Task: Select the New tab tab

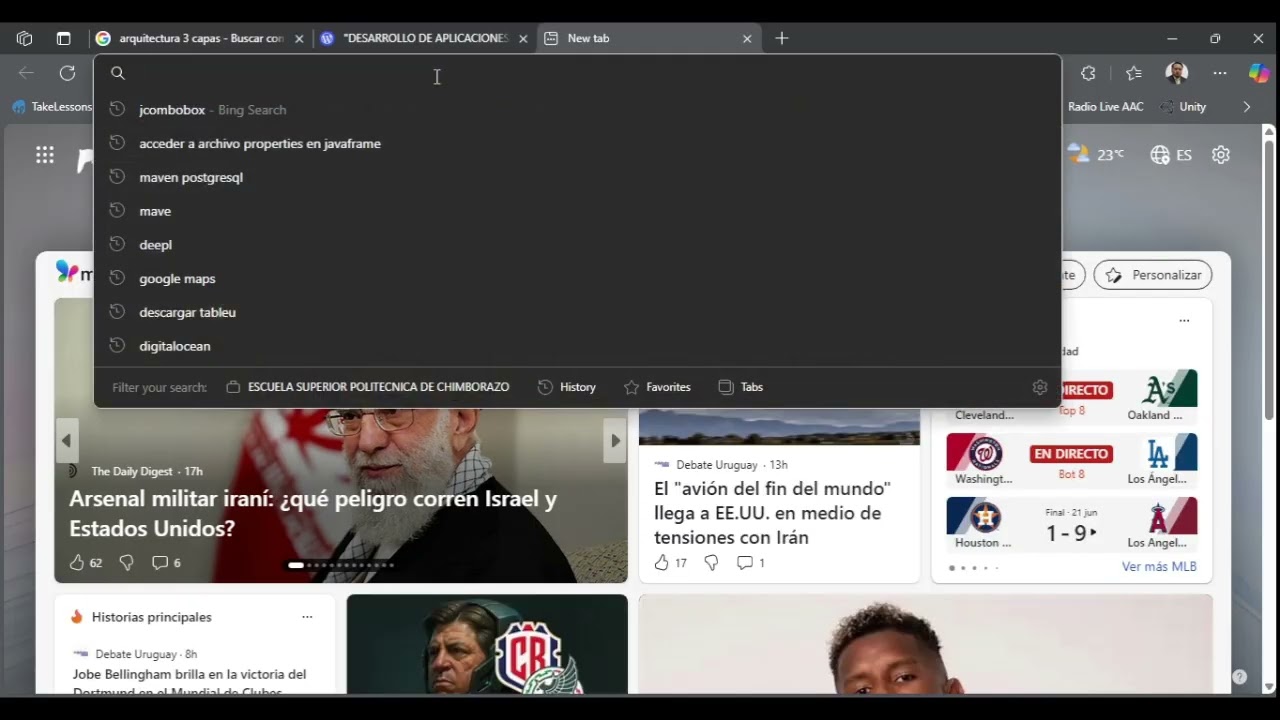Action: click(648, 38)
